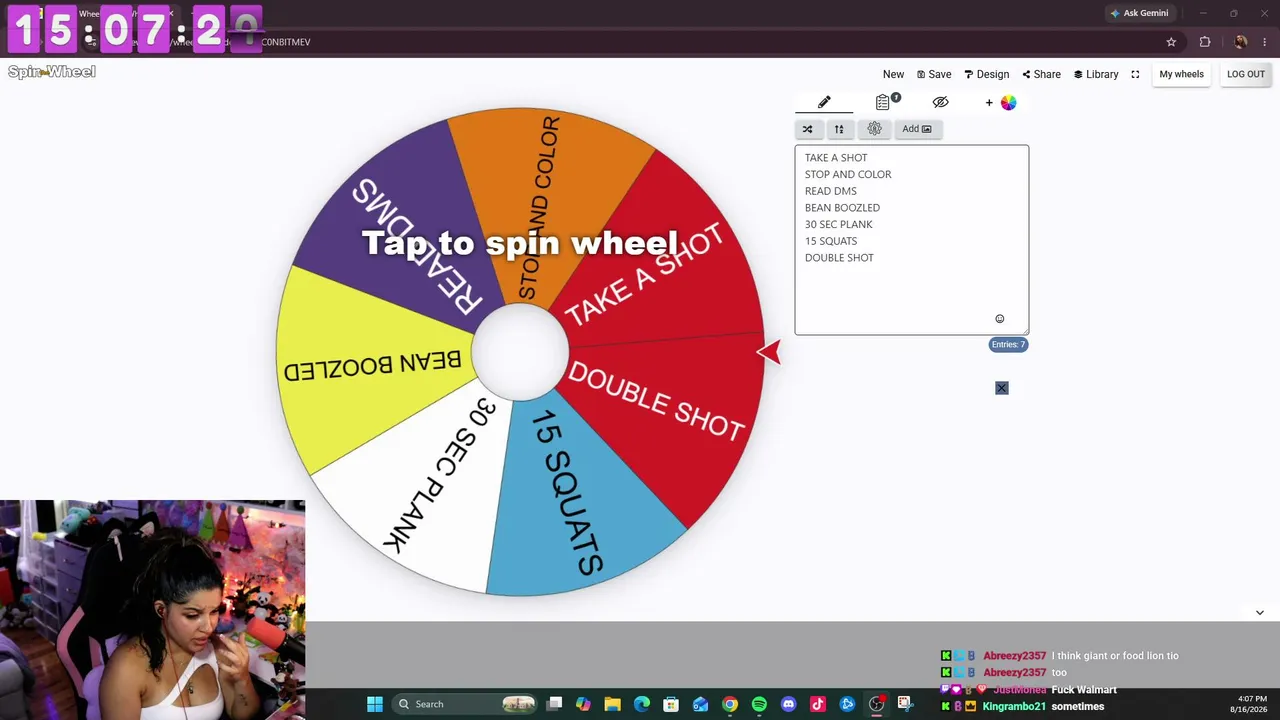Open the Library menu
This screenshot has width=1280, height=720.
point(1096,74)
